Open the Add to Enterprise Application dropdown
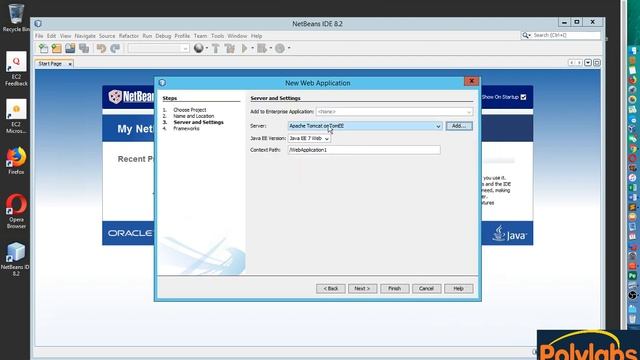The height and width of the screenshot is (360, 640). tap(469, 112)
